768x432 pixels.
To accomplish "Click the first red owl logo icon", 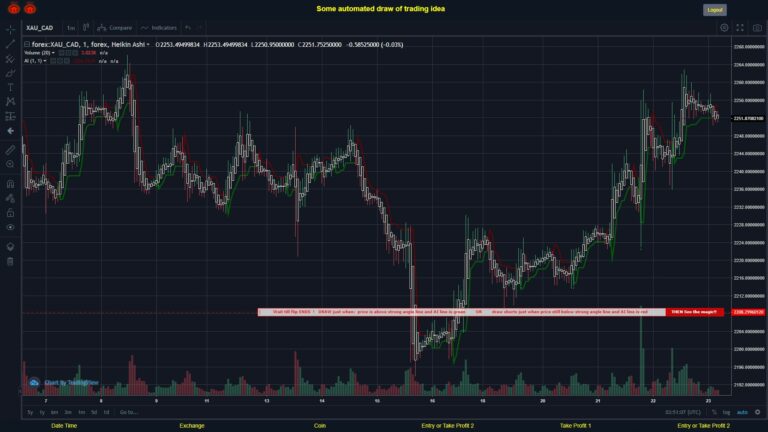I will (14, 8).
